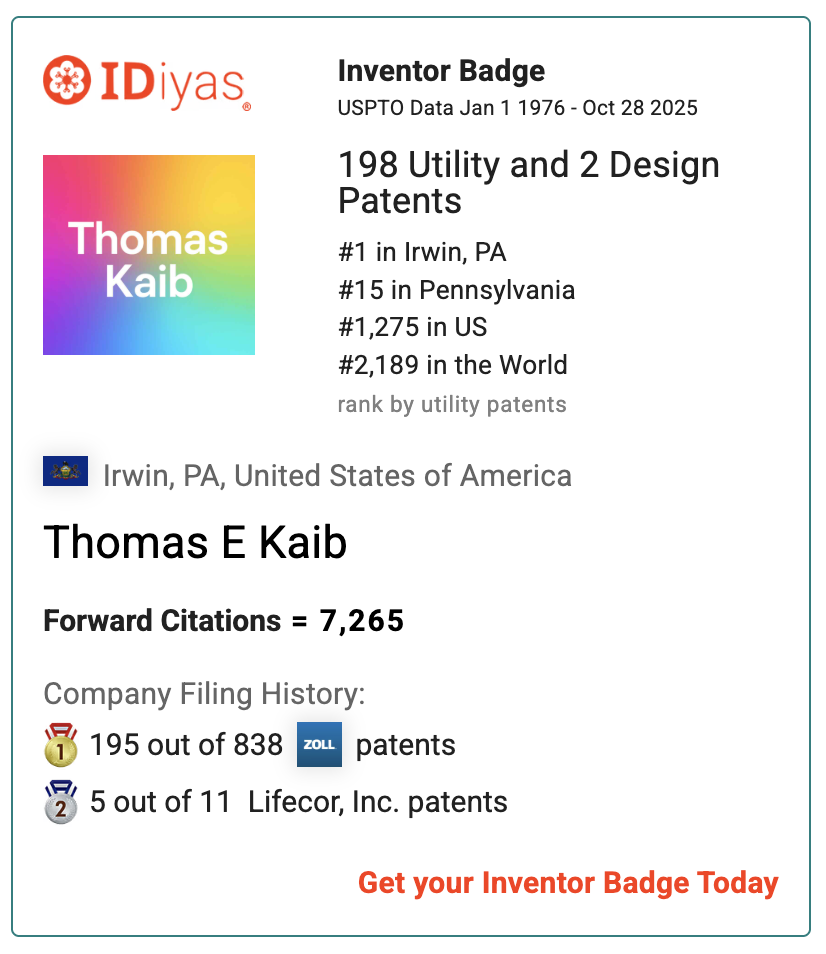The width and height of the screenshot is (826, 954).
Task: Click the Pennsylvania state flag icon
Action: coord(65,471)
